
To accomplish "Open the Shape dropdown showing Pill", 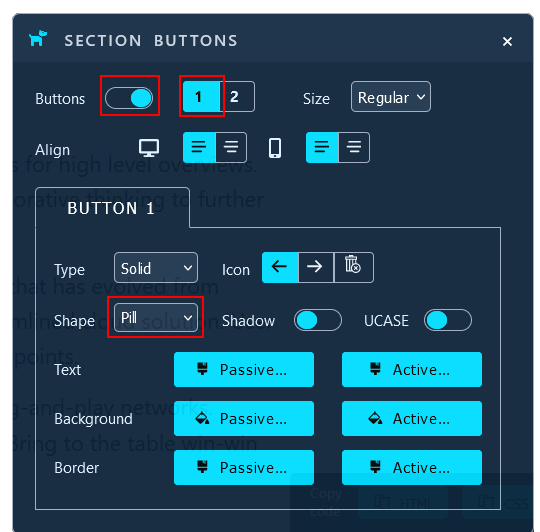I will click(156, 317).
